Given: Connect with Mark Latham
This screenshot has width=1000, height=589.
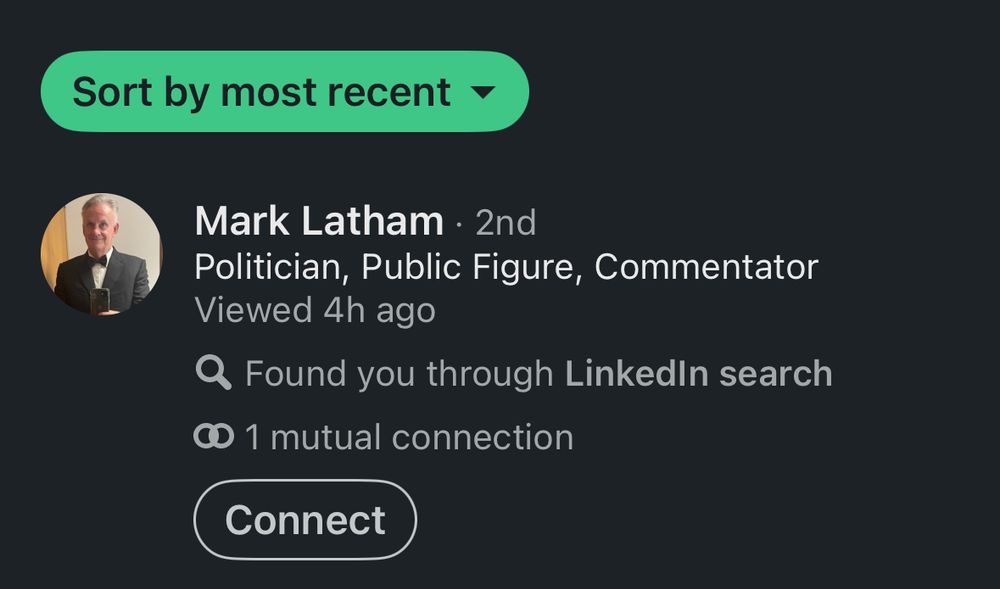Looking at the screenshot, I should point(305,520).
